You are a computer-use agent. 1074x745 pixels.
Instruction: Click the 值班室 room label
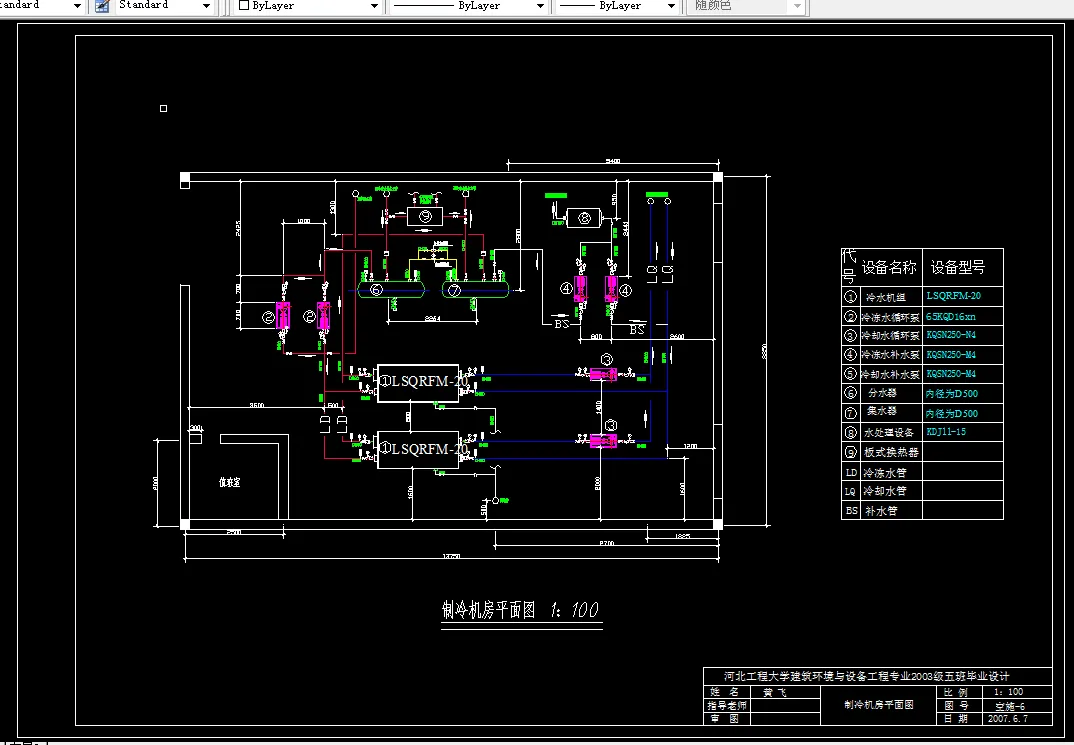pos(229,483)
